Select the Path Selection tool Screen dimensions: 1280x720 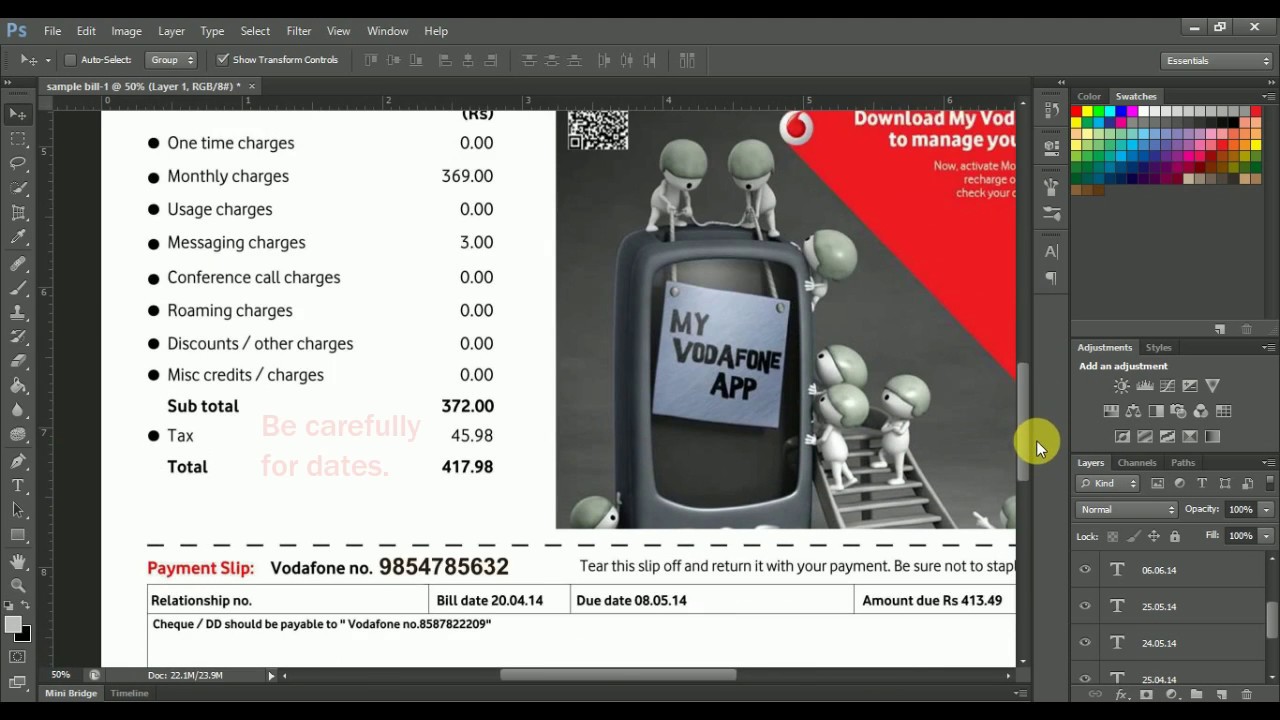[x=18, y=510]
